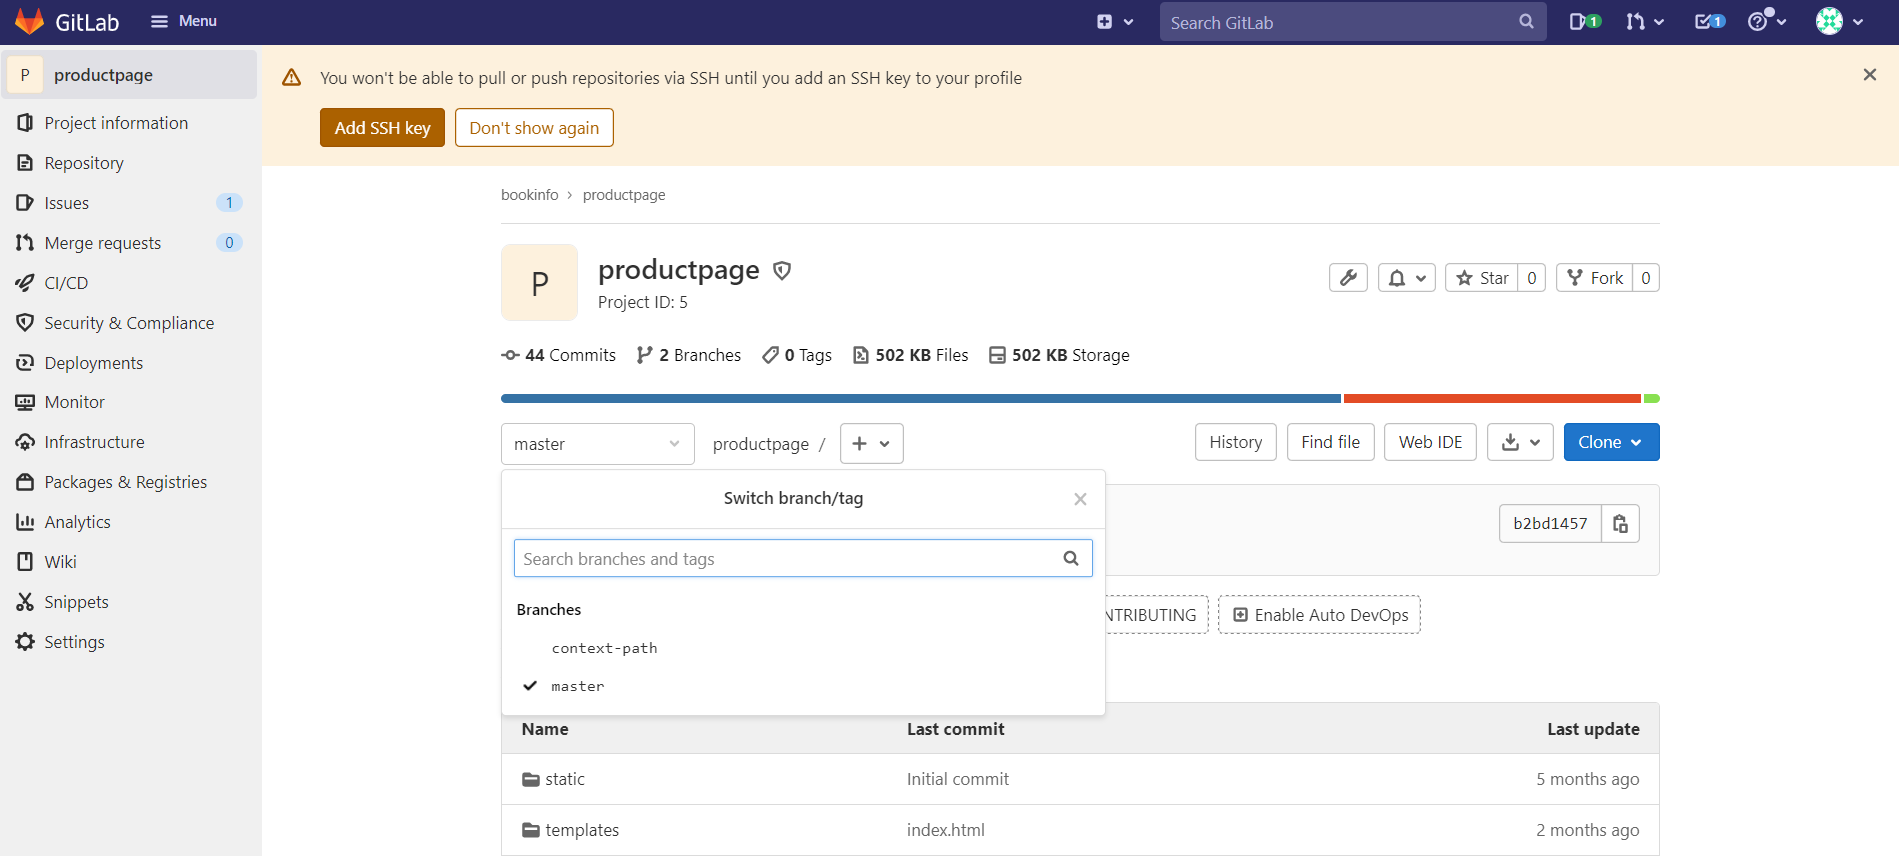Viewport: 1899px width, 856px height.
Task: Click the large productpage project avatar
Action: [540, 283]
